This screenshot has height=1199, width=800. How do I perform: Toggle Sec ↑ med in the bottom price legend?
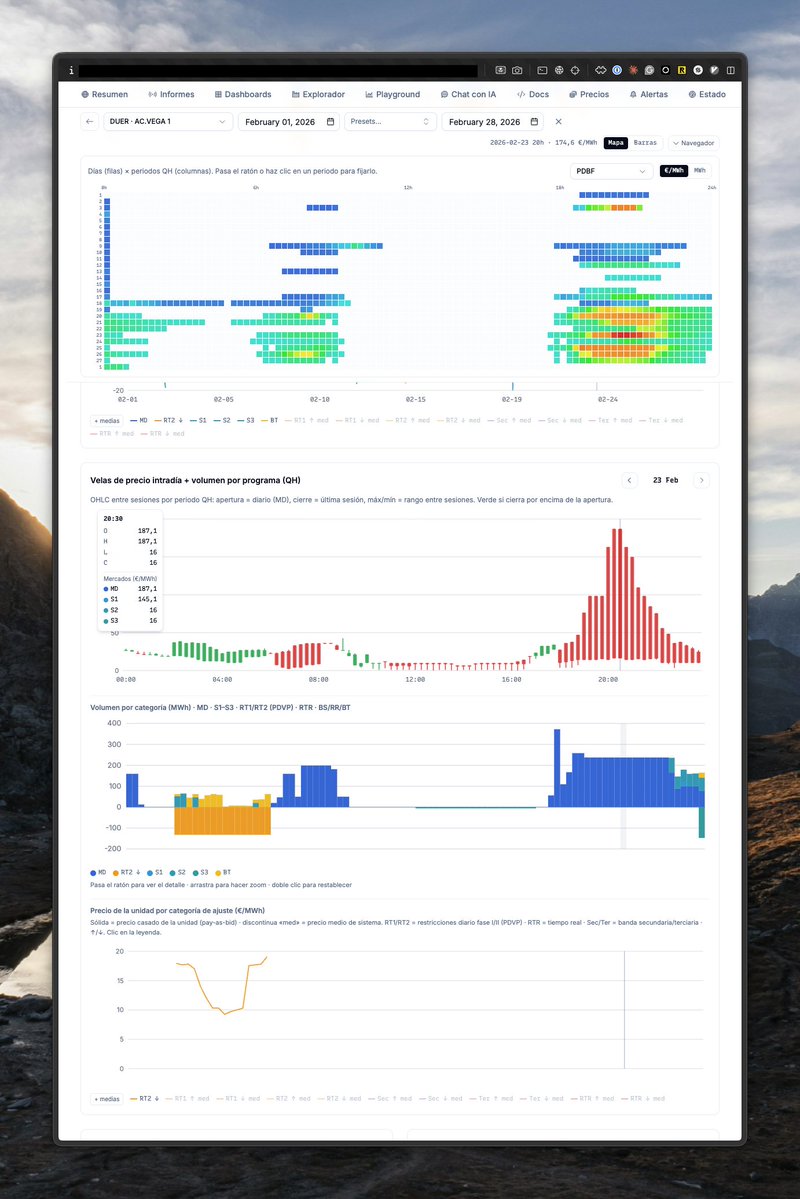390,1099
